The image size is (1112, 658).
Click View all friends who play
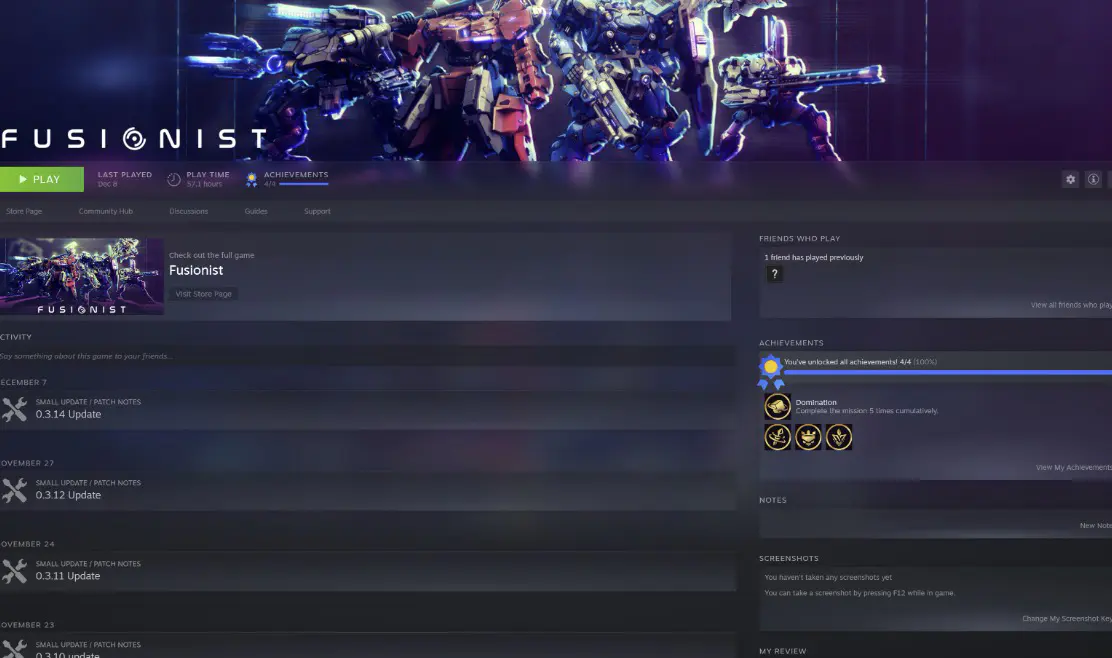pos(1071,305)
